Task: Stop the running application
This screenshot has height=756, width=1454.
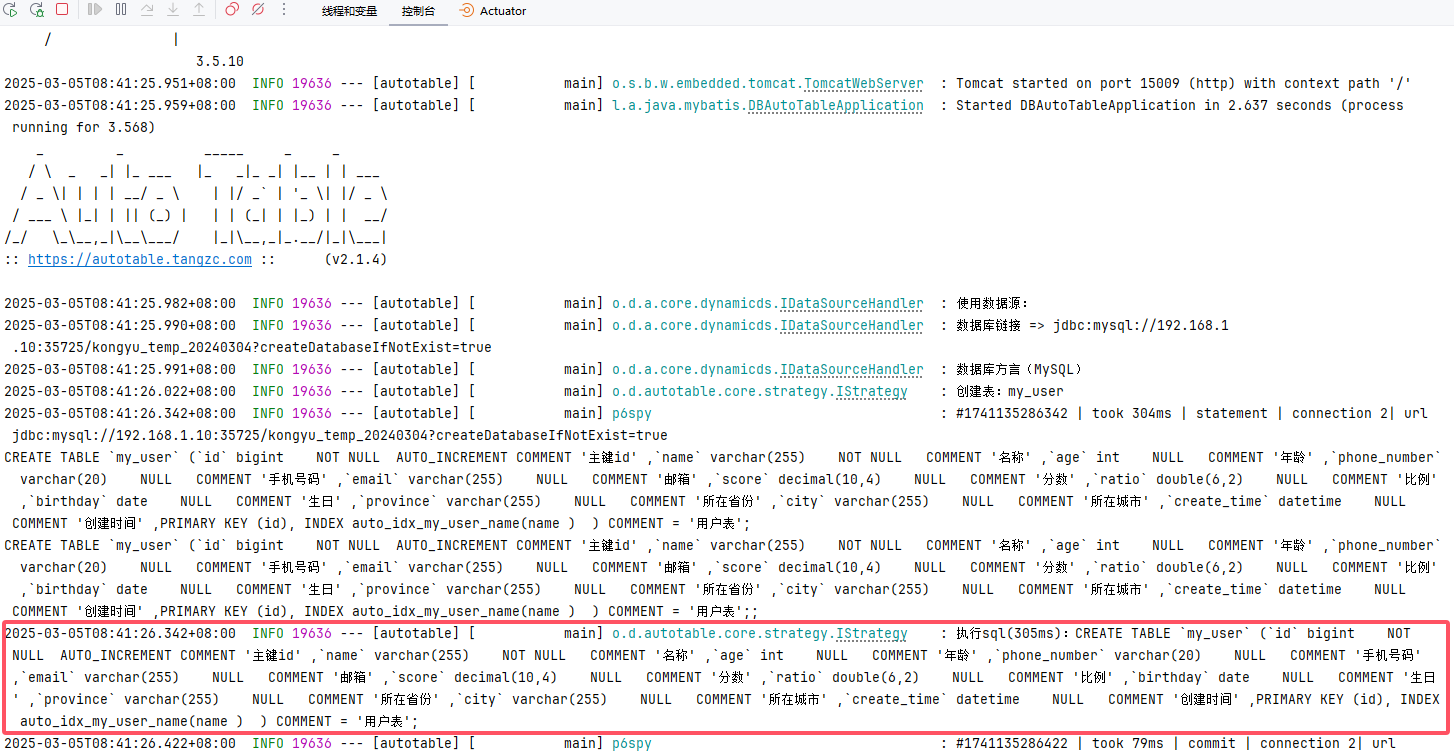Action: click(62, 10)
